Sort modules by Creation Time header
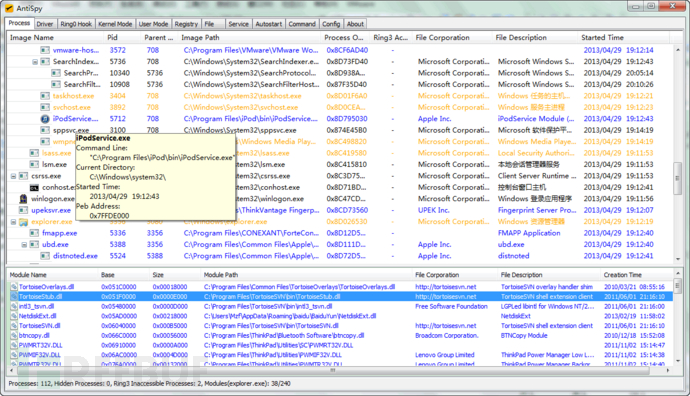 coord(636,275)
